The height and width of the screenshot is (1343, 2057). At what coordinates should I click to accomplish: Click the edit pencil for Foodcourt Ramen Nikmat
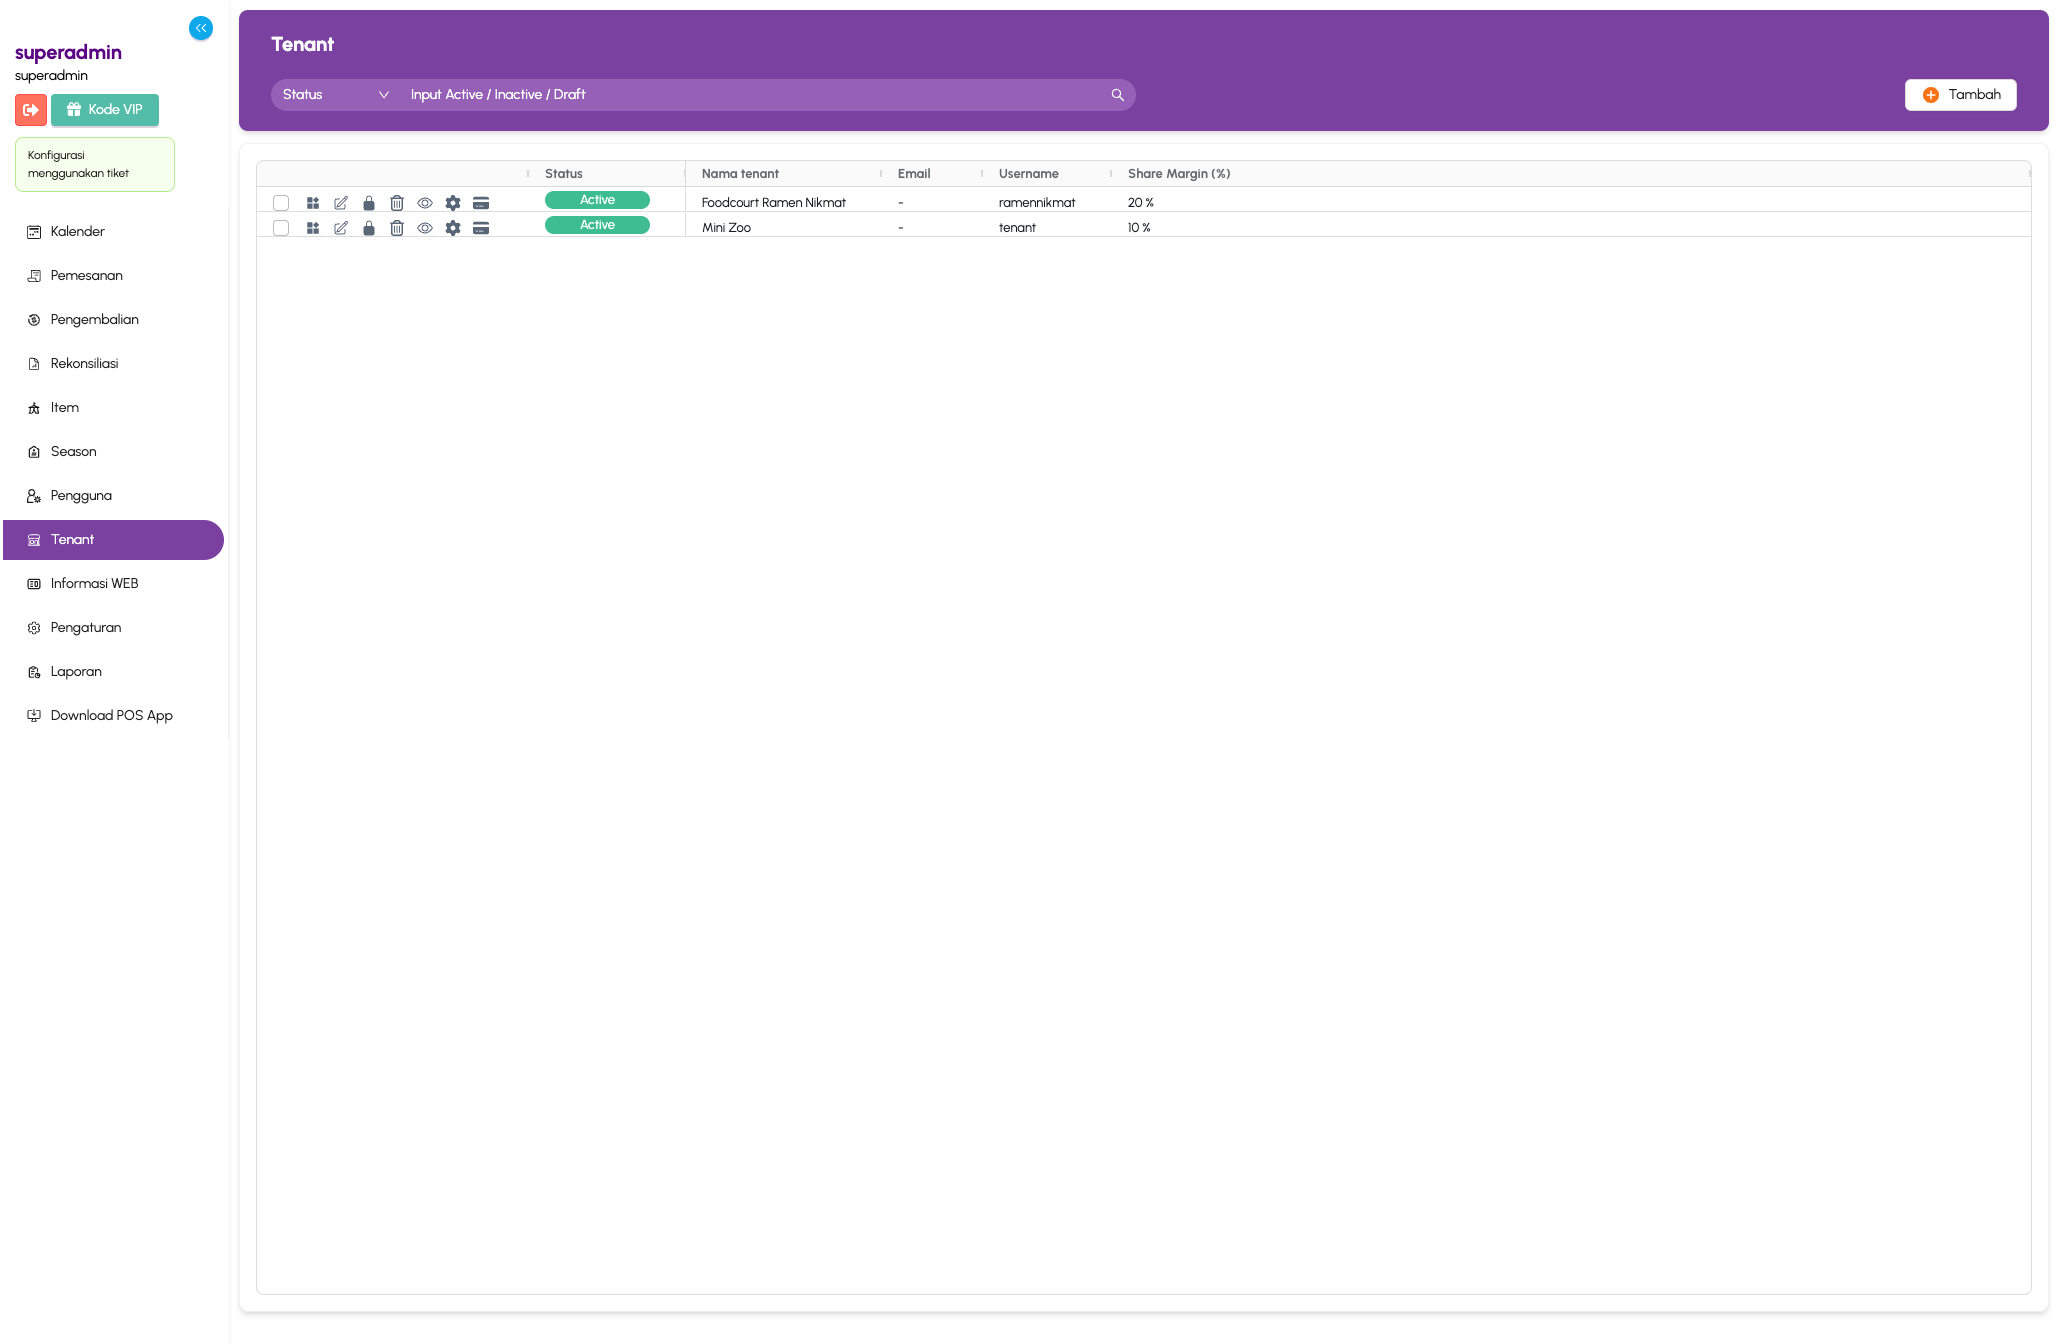coord(341,203)
